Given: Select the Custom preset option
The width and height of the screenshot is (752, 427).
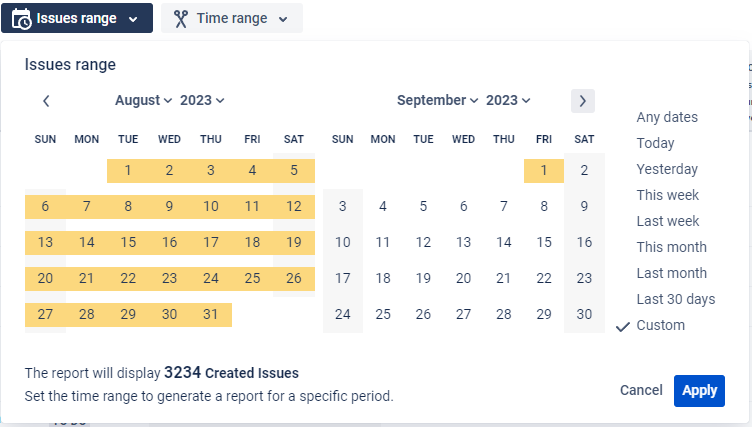Looking at the screenshot, I should coord(660,325).
